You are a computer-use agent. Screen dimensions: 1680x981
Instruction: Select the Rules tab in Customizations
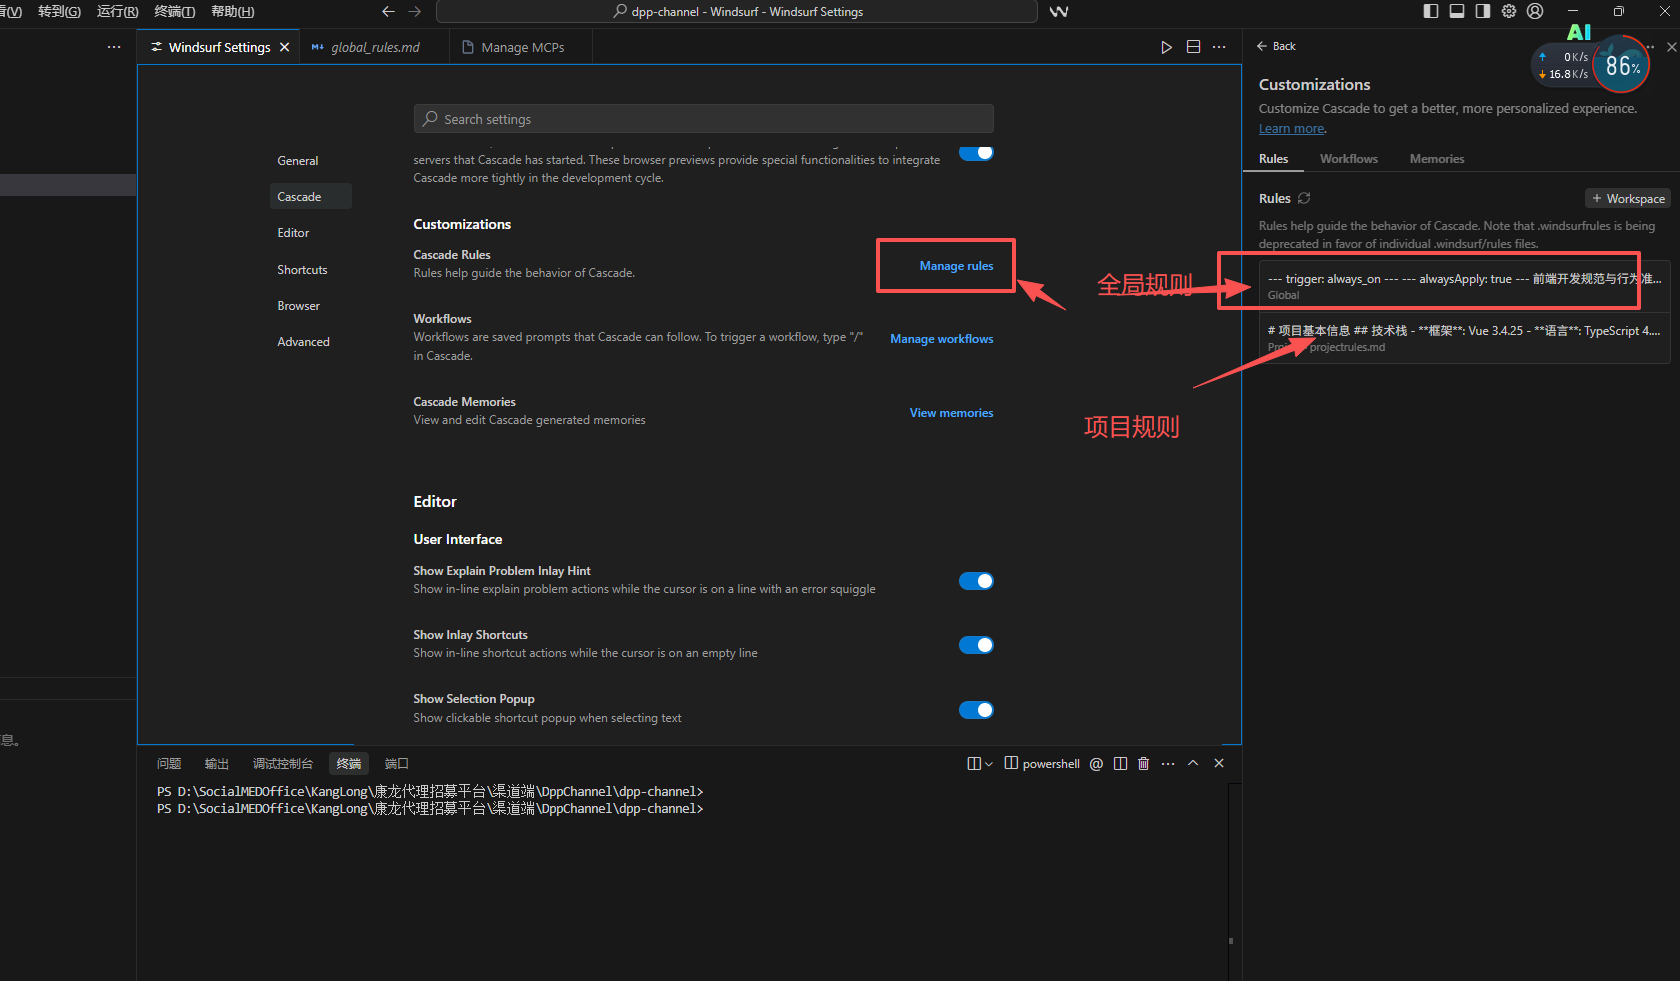pos(1273,159)
